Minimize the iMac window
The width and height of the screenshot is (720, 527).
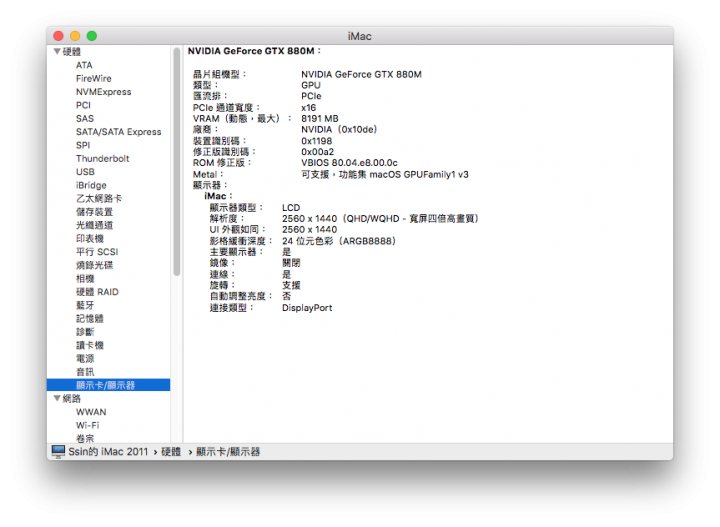click(75, 36)
